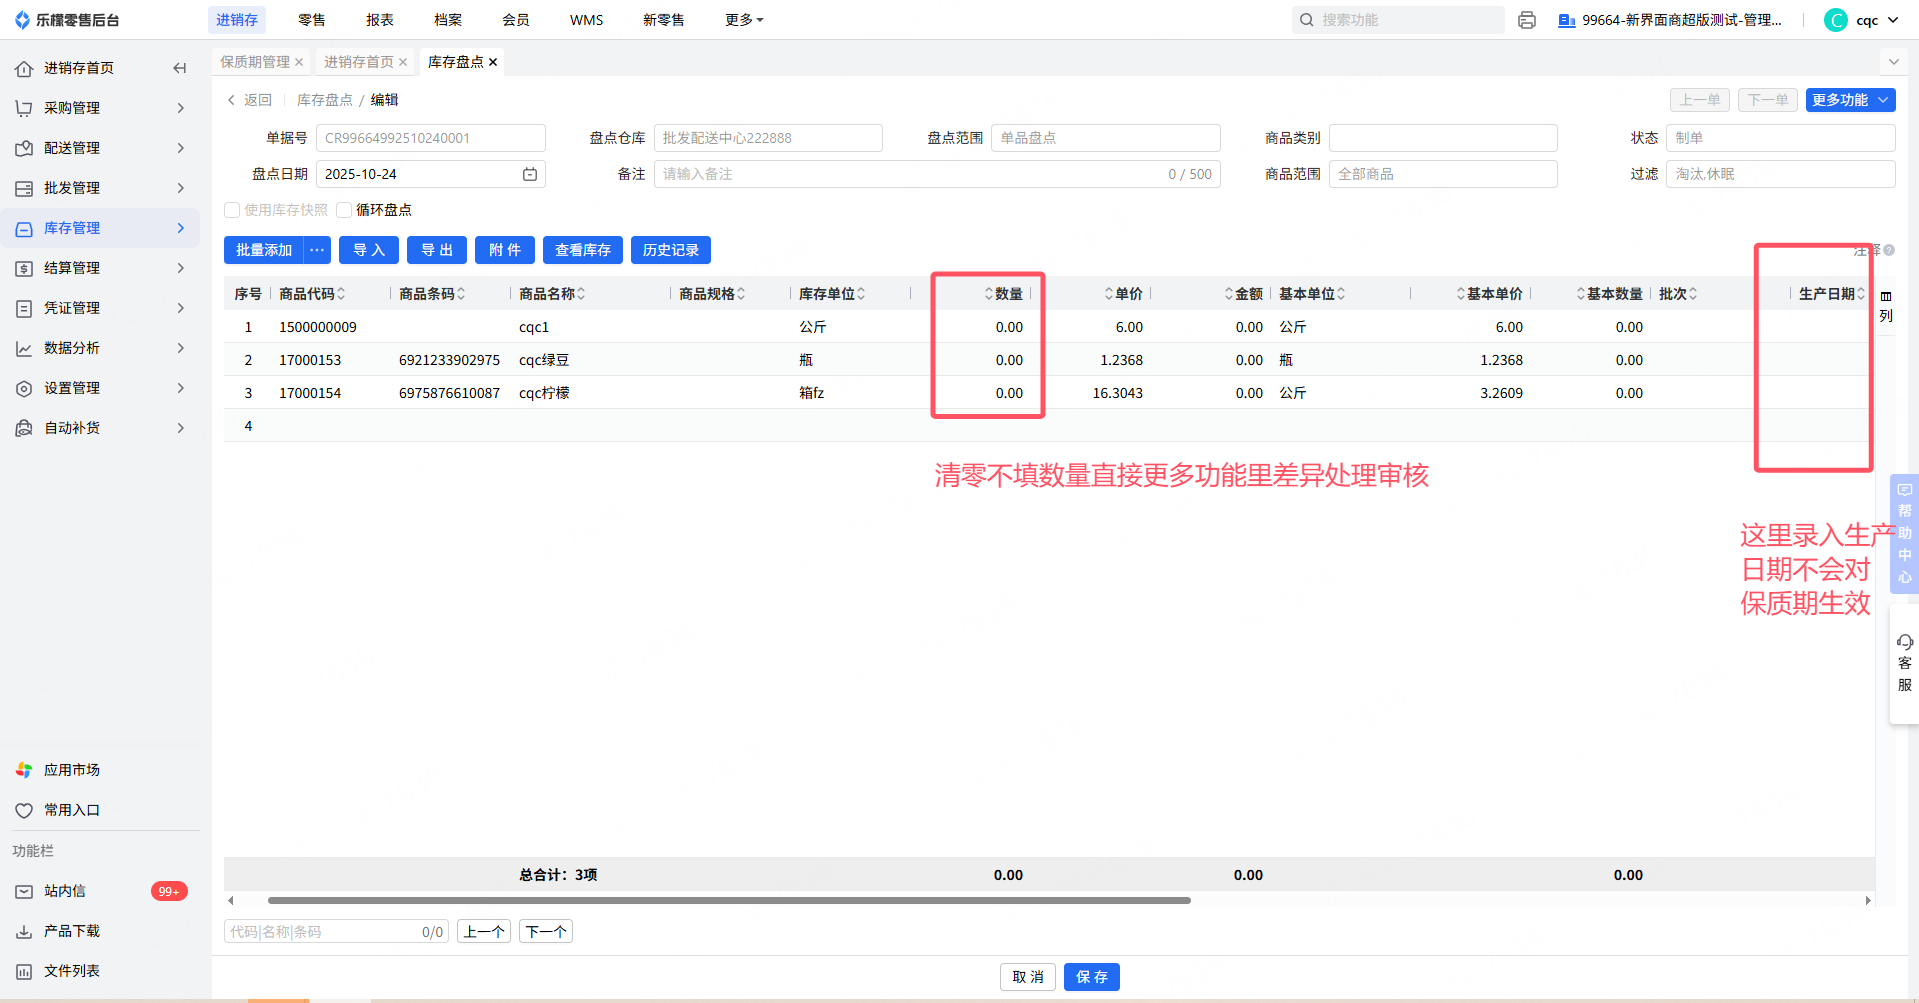This screenshot has width=1919, height=1003.
Task: Click the horizontal table scrollbar
Action: [729, 900]
